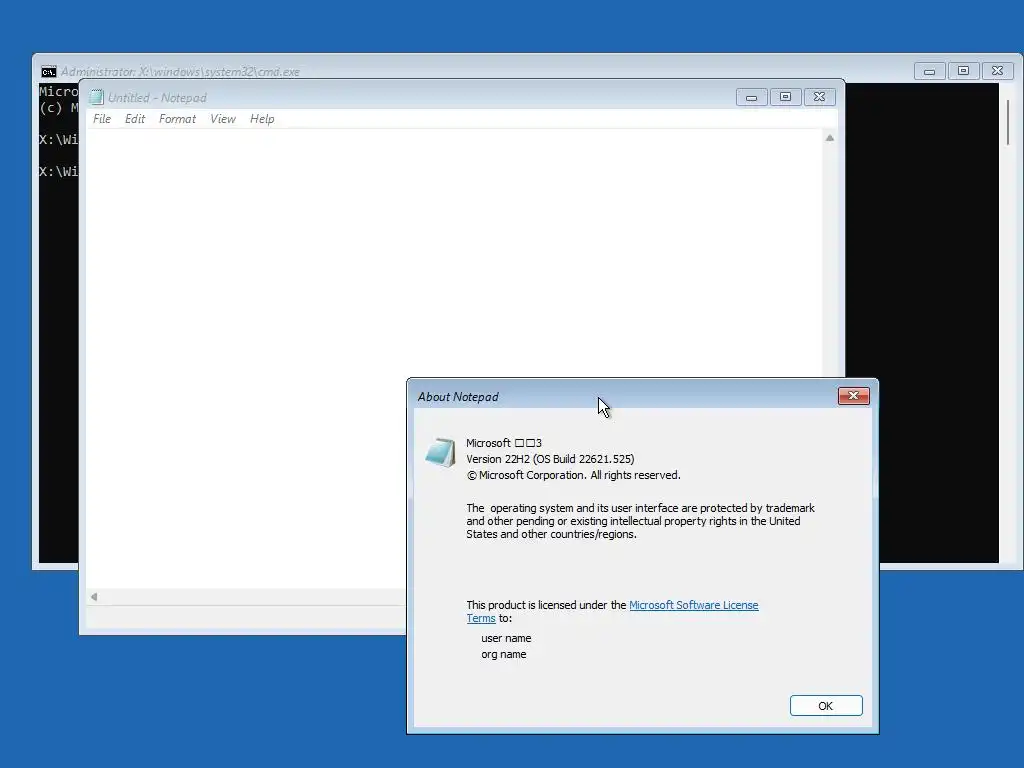Click the Untitled - Notepad title text
Viewport: 1024px width, 768px height.
157,98
